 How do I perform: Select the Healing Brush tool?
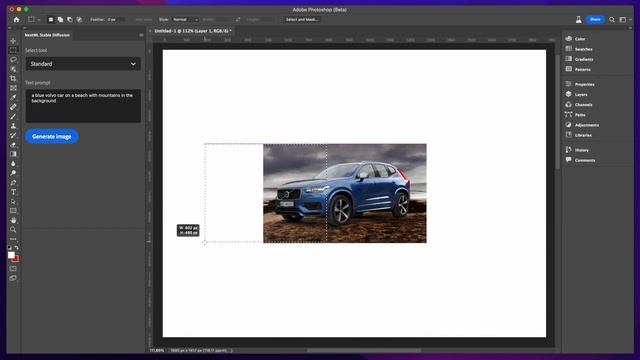(x=13, y=107)
